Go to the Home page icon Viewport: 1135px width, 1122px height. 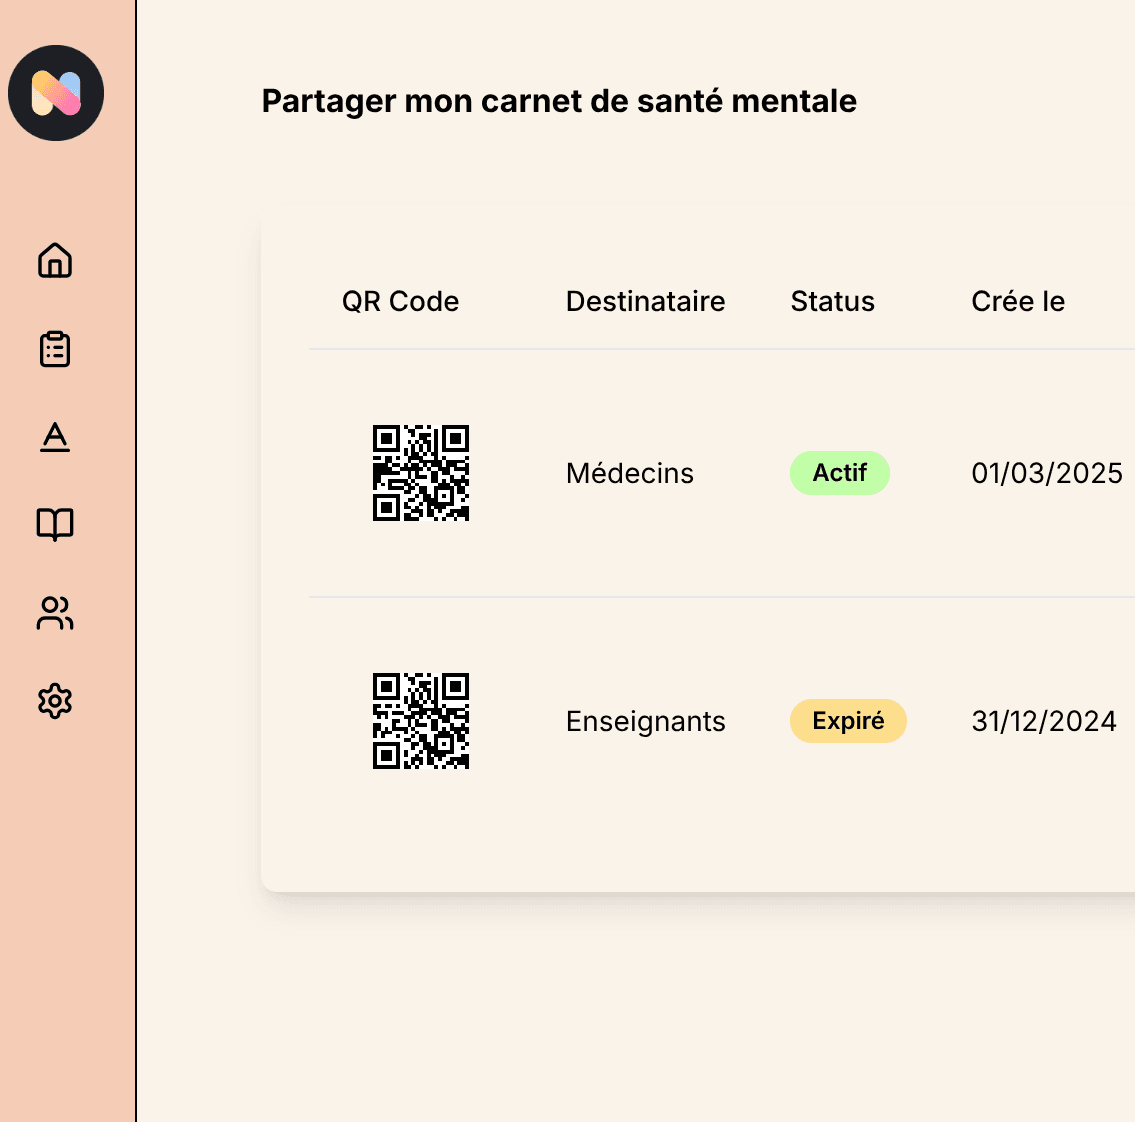55,261
